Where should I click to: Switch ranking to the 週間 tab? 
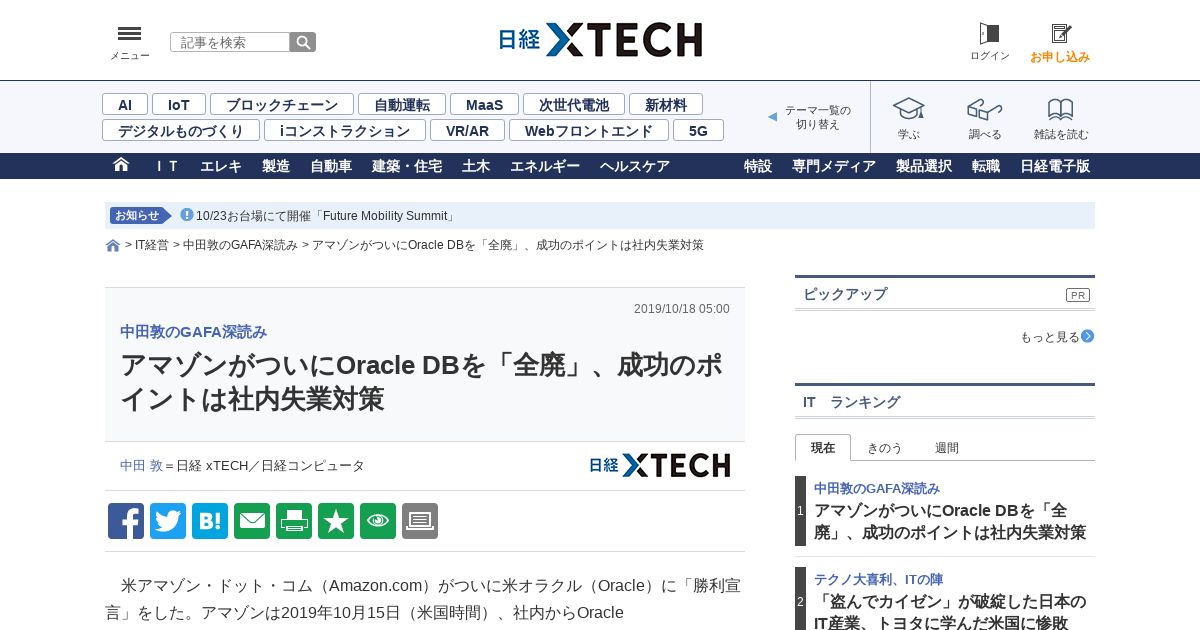click(x=947, y=448)
